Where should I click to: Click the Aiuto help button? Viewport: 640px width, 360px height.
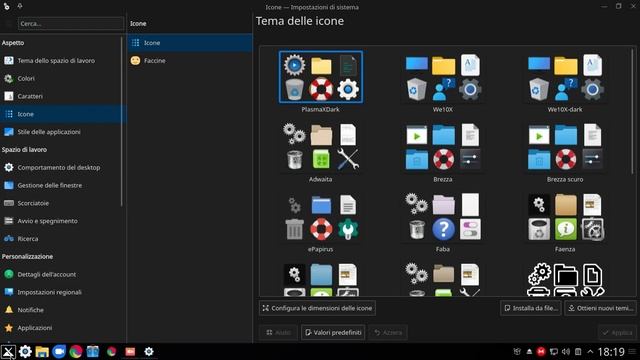coord(278,332)
